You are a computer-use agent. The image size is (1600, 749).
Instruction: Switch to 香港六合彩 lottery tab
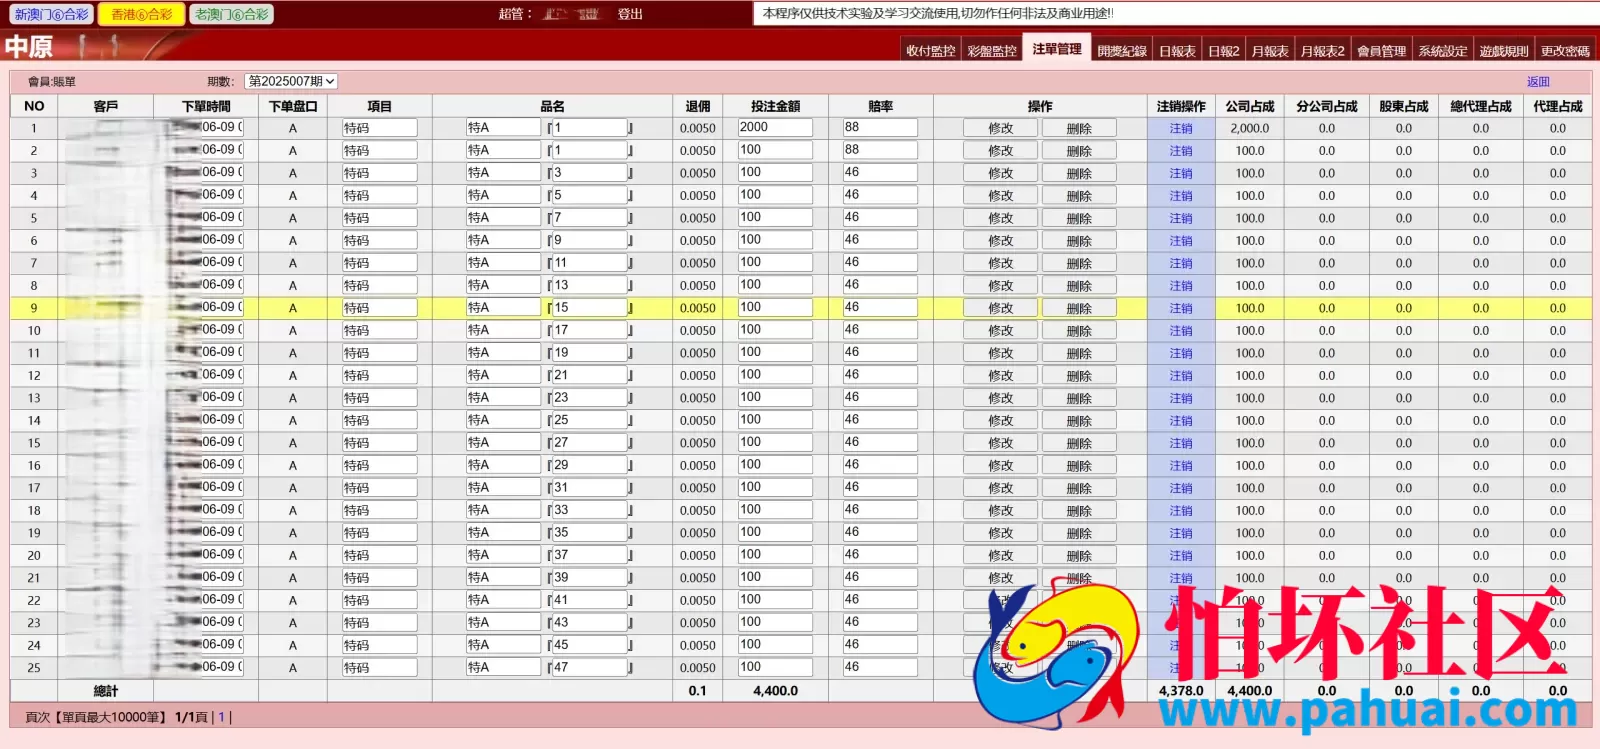point(141,14)
